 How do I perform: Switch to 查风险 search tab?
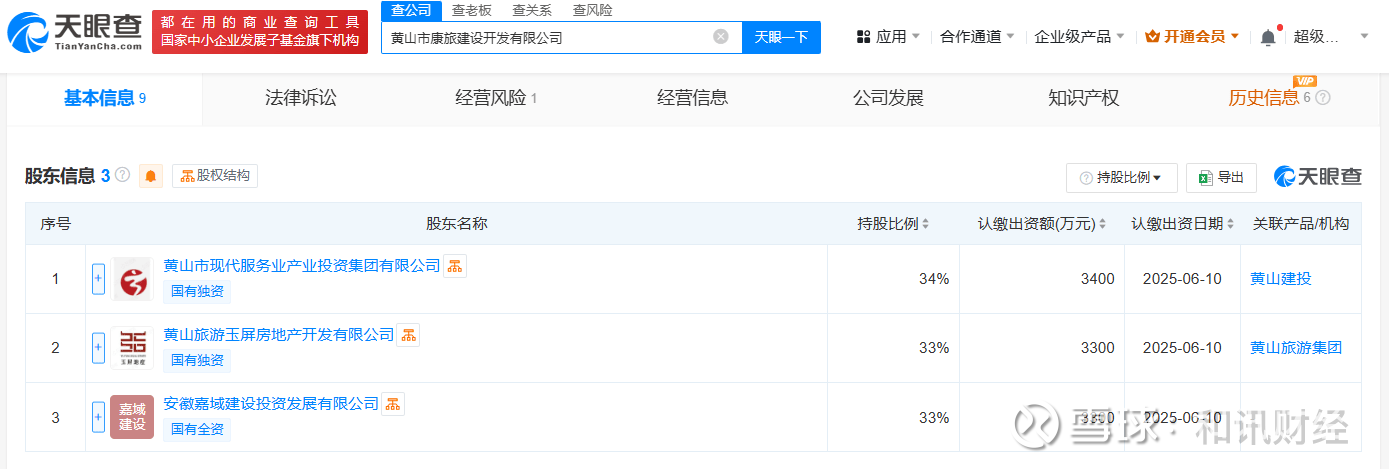[592, 10]
